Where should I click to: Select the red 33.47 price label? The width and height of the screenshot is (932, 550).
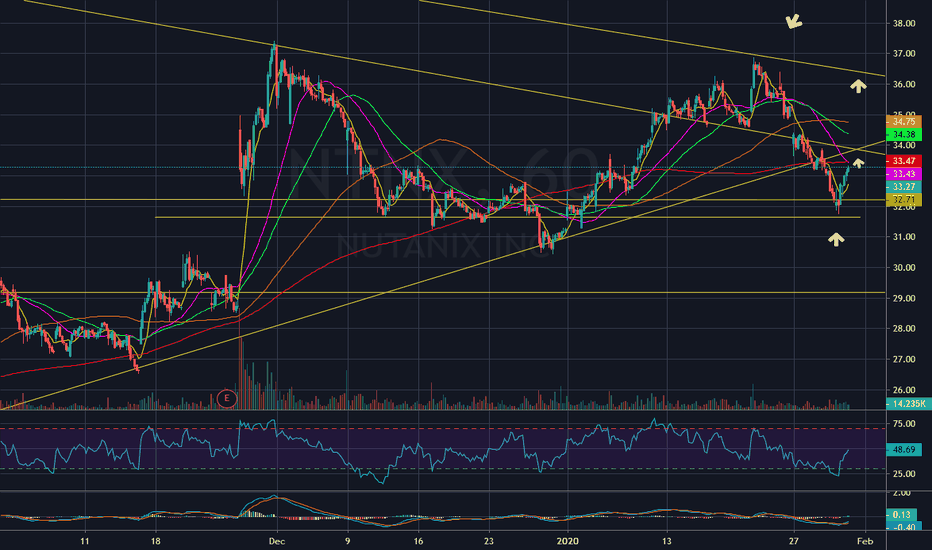pos(903,161)
